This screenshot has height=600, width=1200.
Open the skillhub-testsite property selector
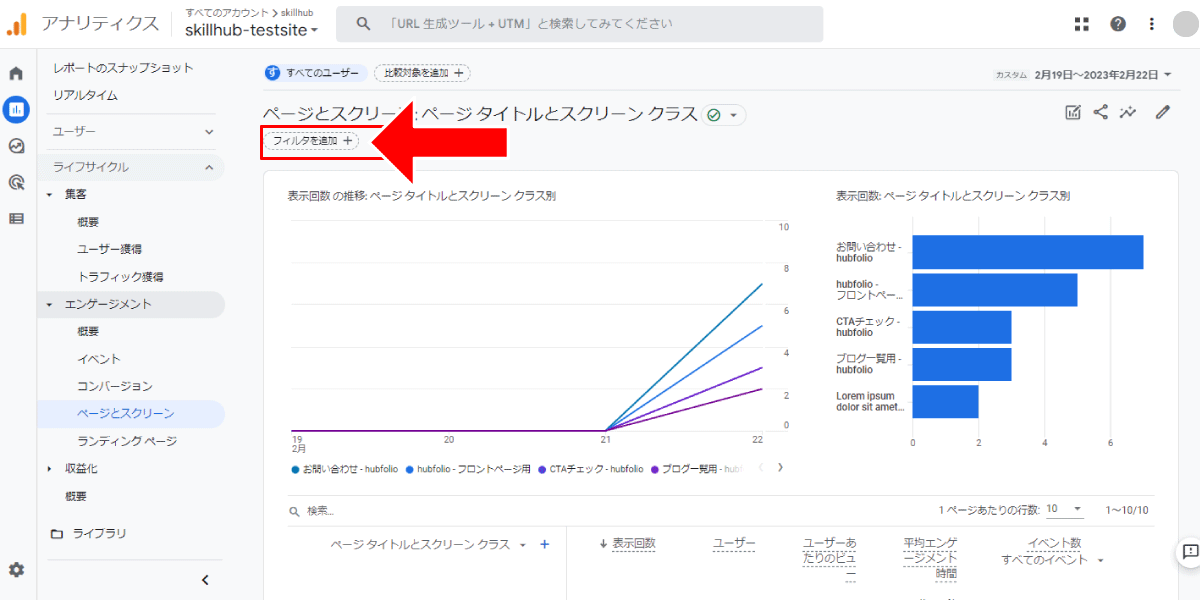[252, 30]
